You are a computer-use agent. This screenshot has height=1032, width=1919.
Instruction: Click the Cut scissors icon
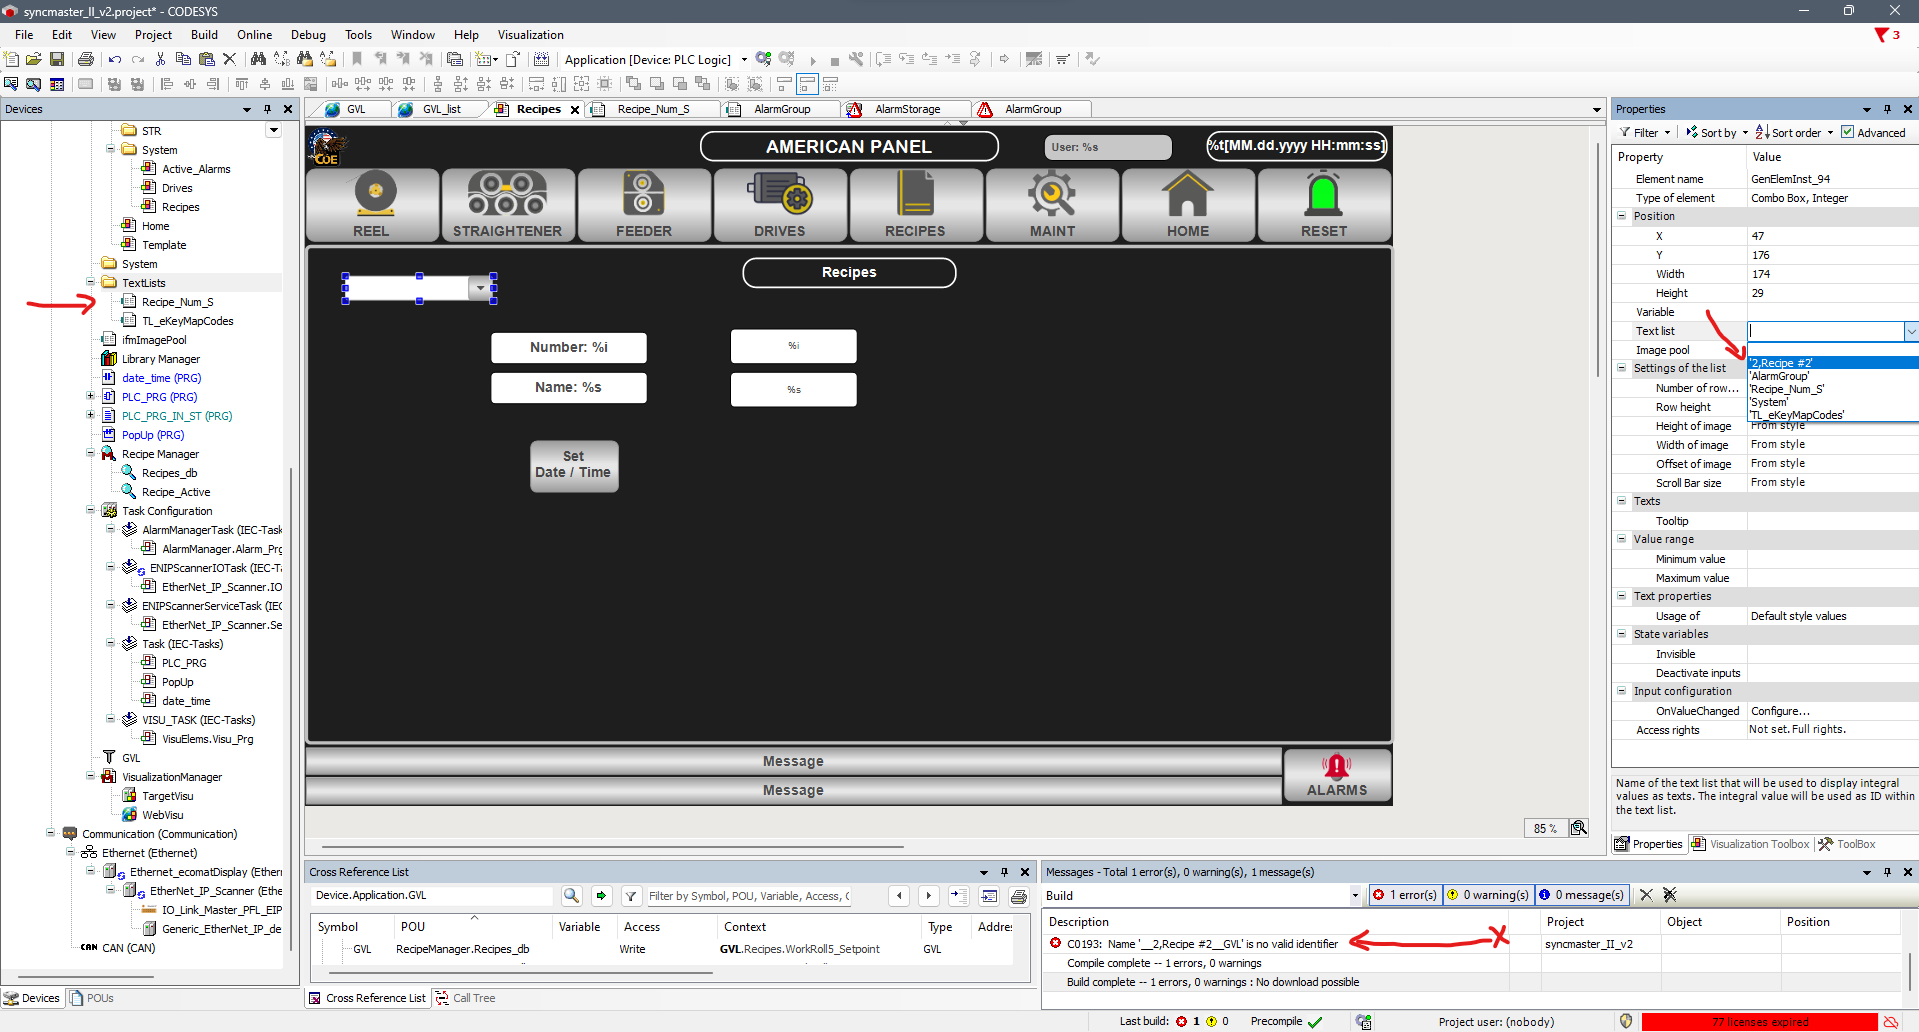(160, 59)
